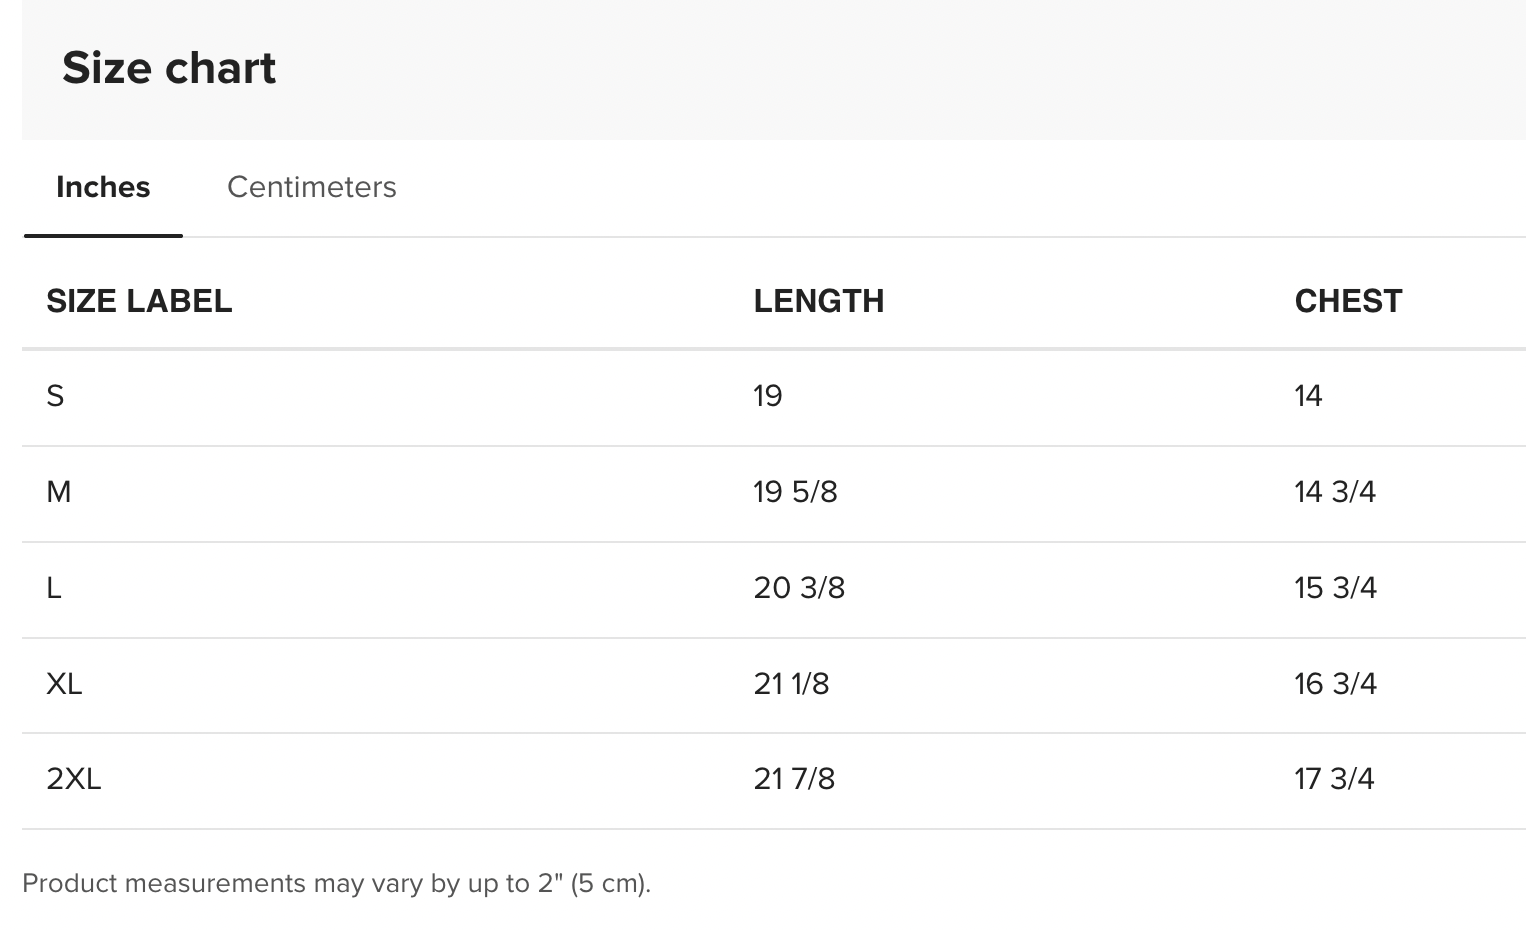Image resolution: width=1526 pixels, height=930 pixels.
Task: Click the chest value 16 3/4
Action: 1336,684
